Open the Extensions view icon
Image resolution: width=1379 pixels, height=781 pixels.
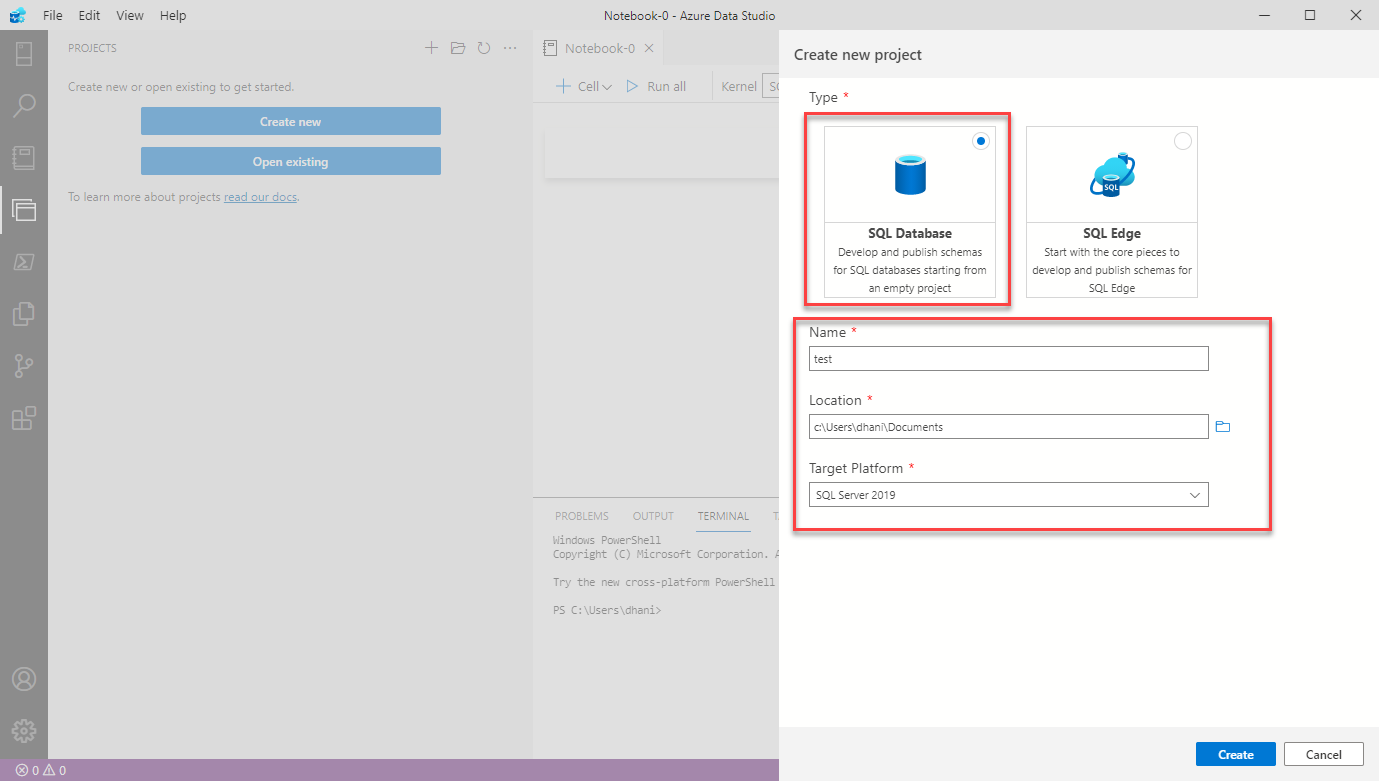pos(24,418)
